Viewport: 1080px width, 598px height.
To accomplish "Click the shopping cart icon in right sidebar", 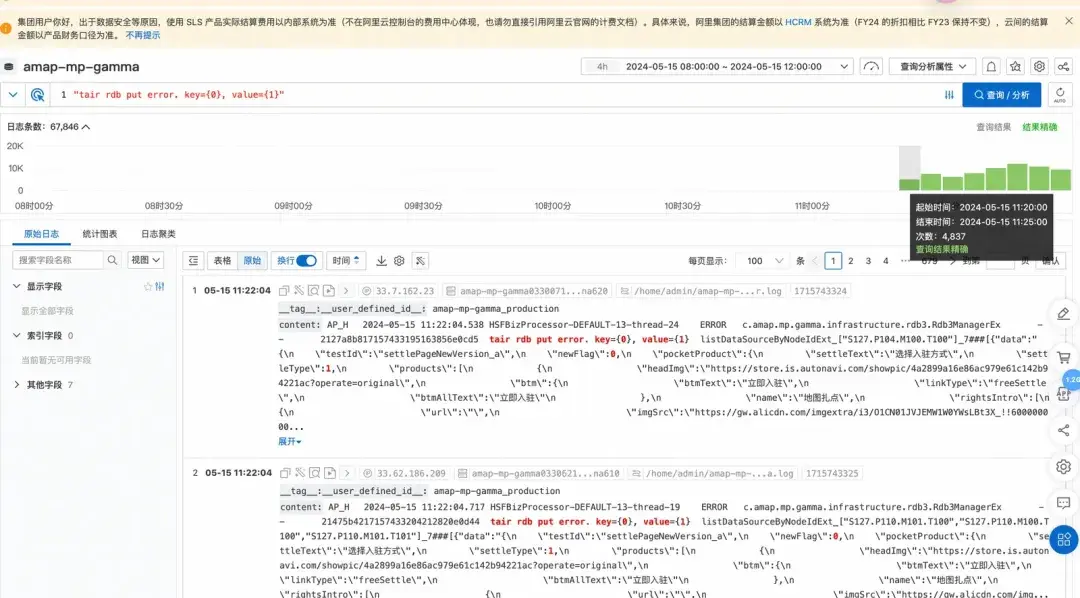I will 1063,358.
